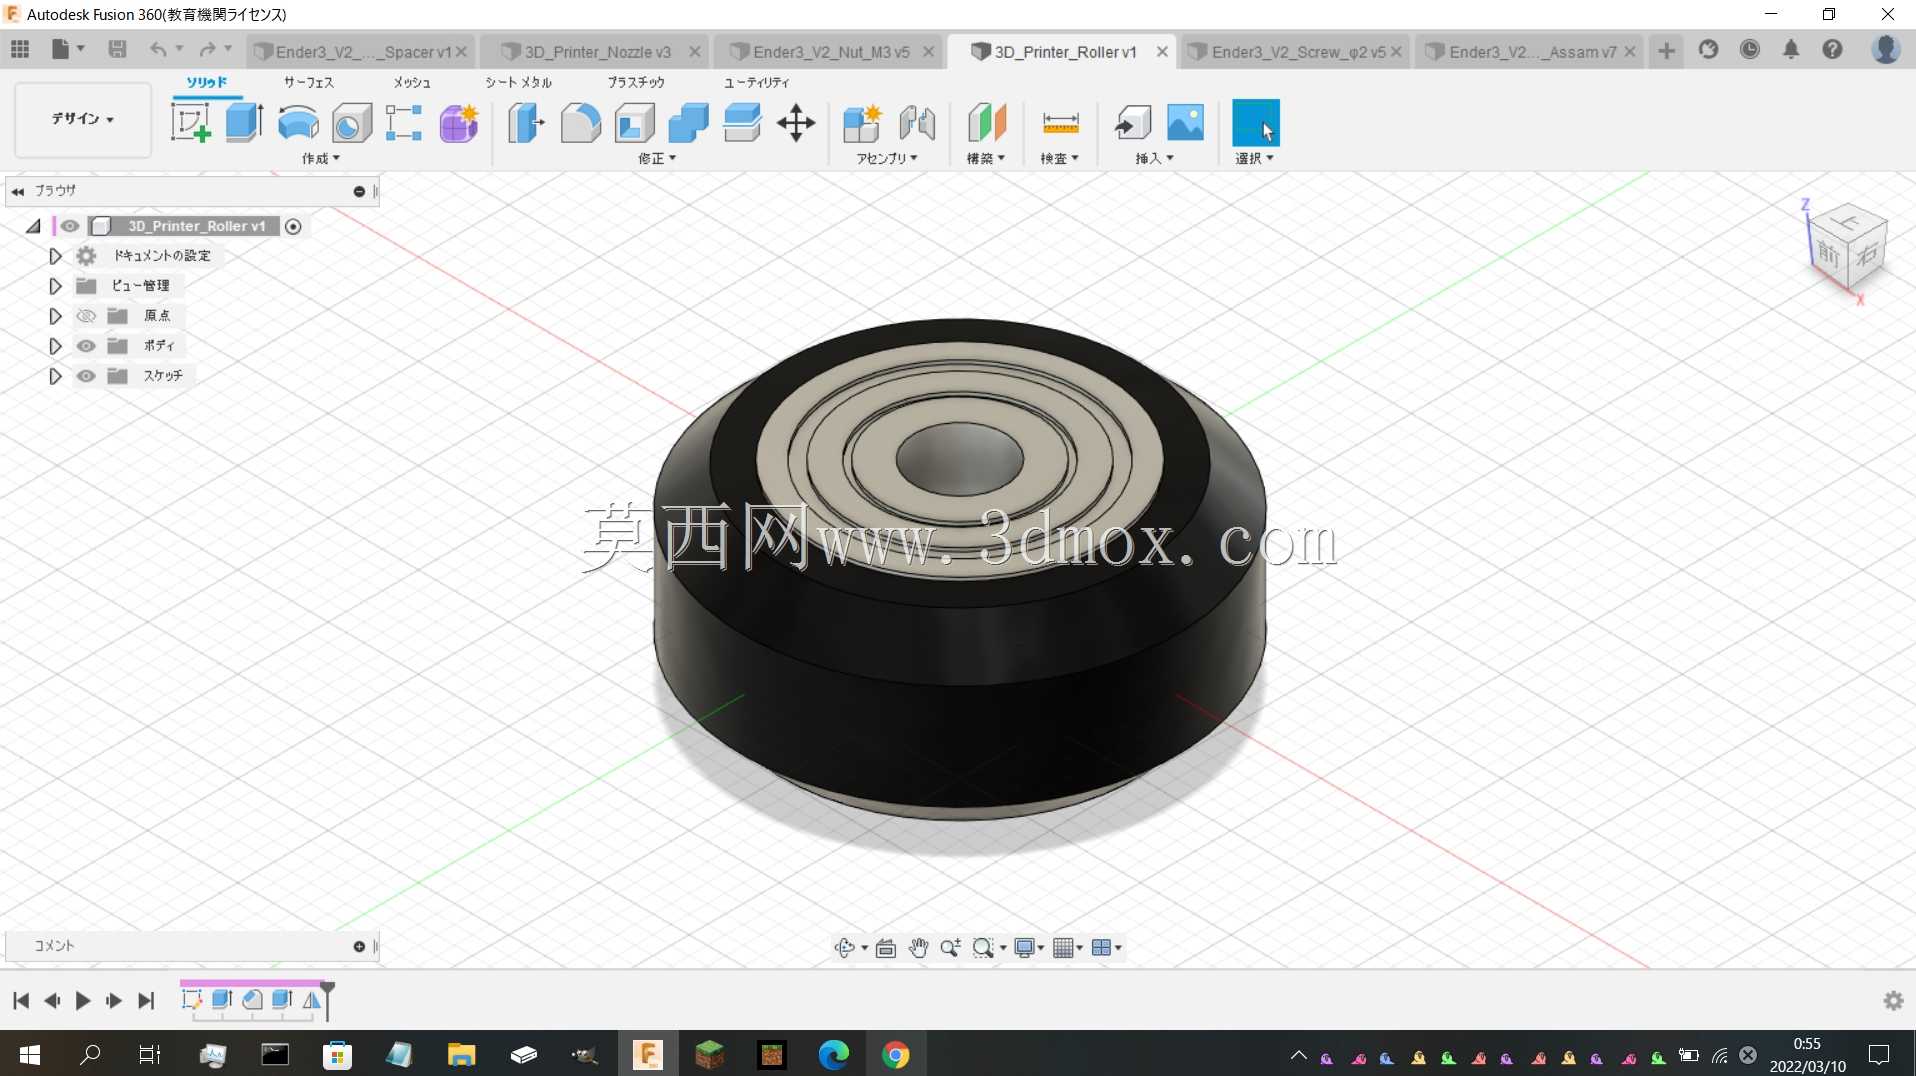This screenshot has width=1916, height=1076.
Task: Select the Extrude tool
Action: tap(244, 123)
